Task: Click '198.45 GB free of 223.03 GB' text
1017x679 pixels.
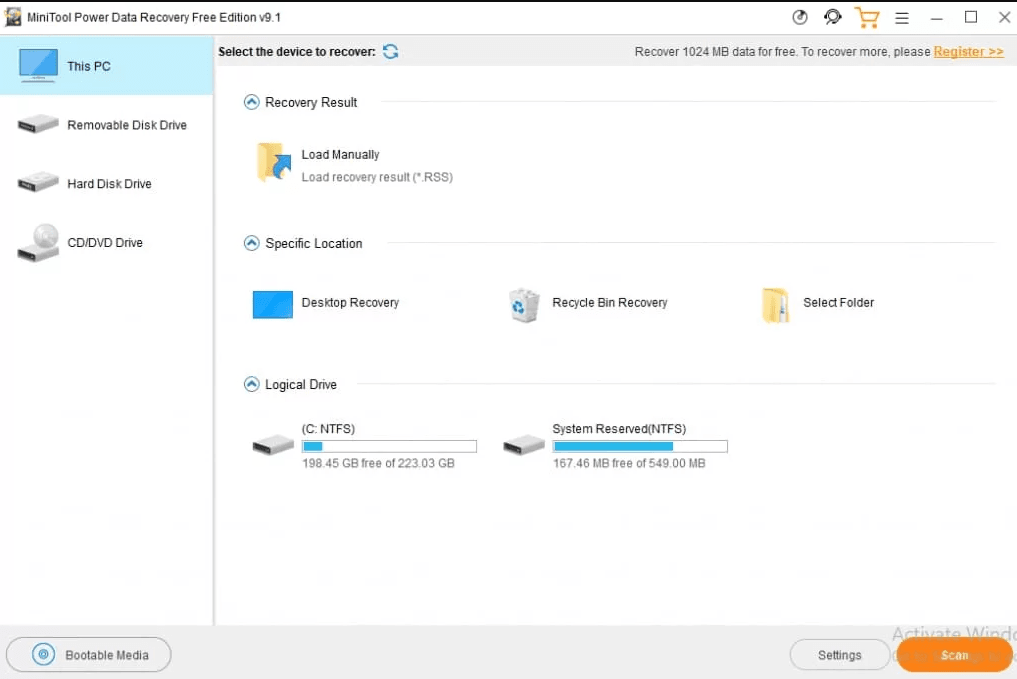Action: click(378, 463)
